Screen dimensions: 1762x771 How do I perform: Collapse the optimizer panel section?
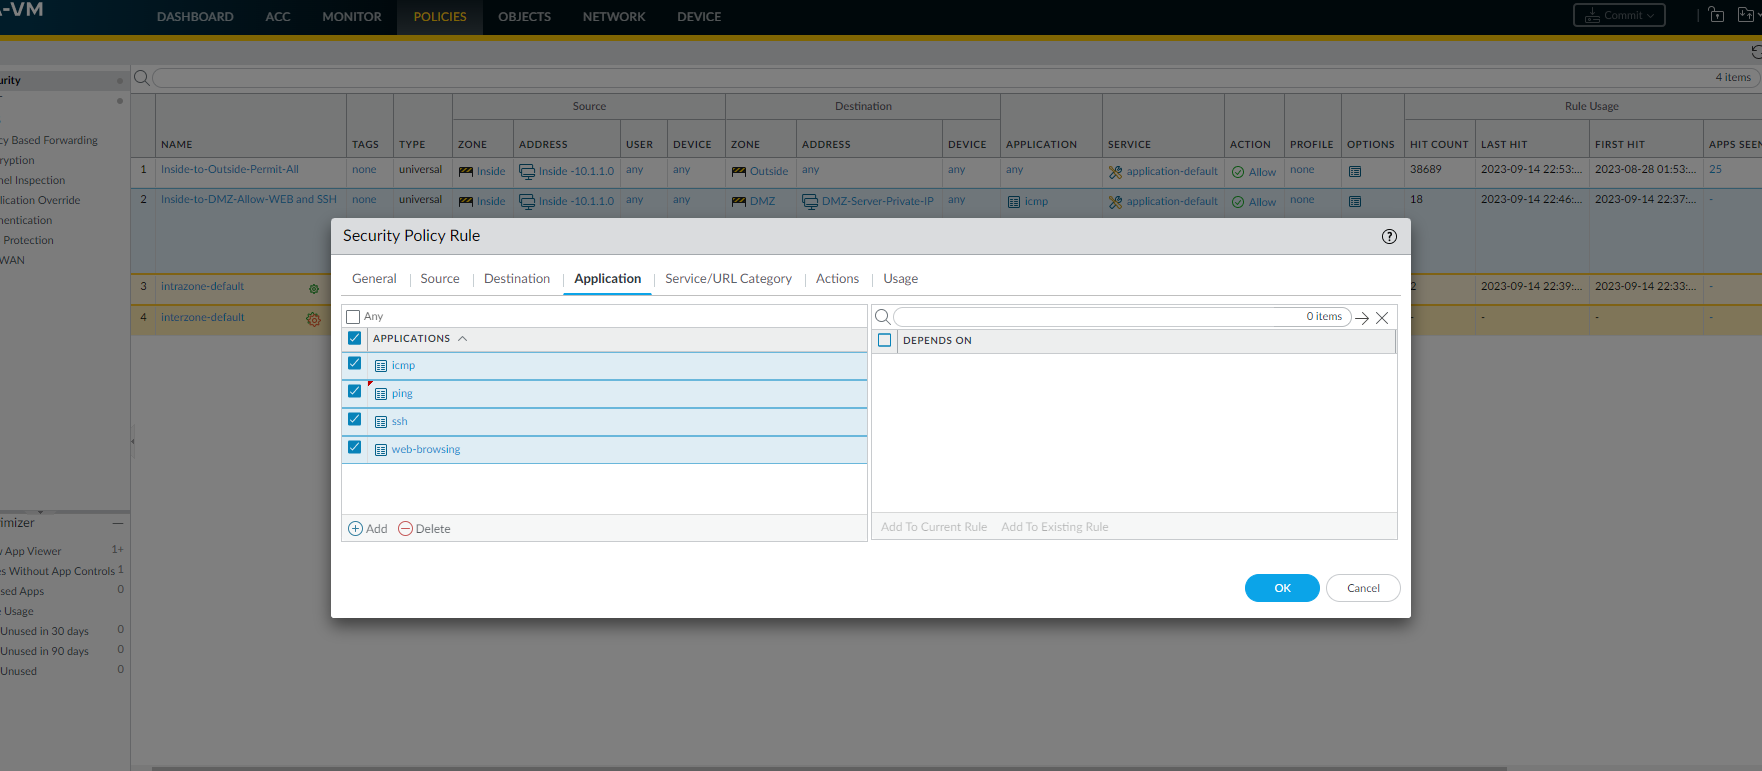pos(118,523)
